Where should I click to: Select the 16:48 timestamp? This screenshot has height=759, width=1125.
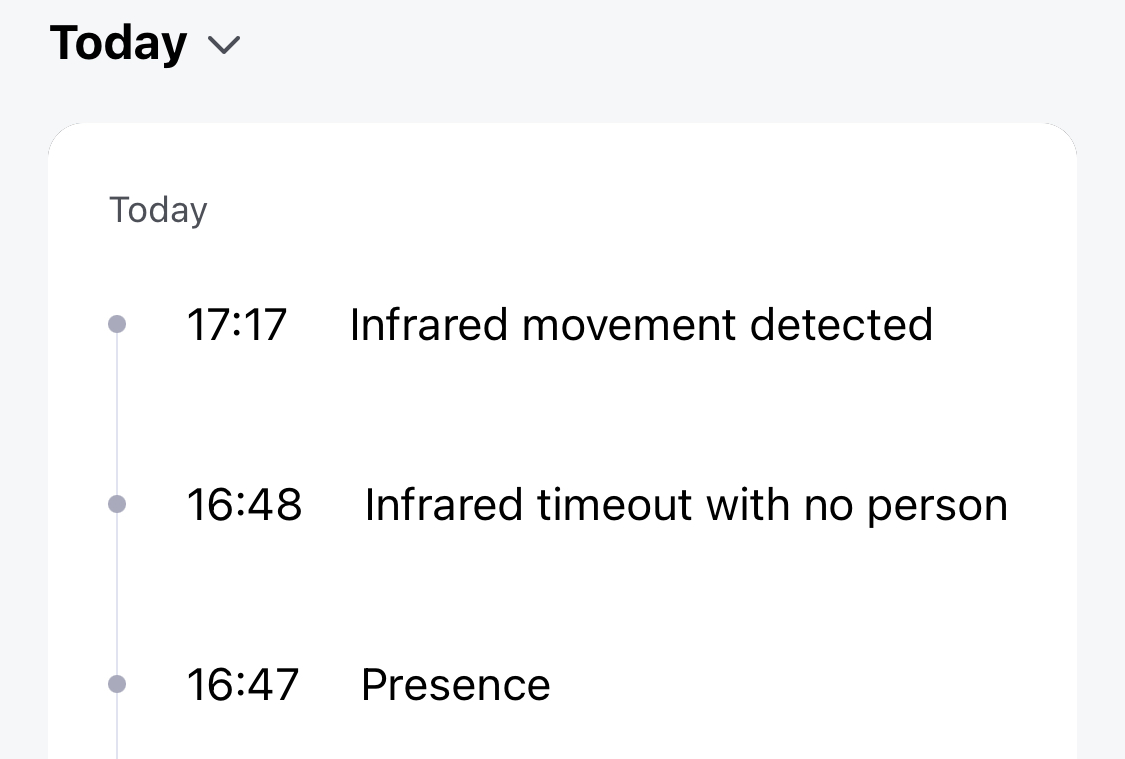(x=244, y=505)
